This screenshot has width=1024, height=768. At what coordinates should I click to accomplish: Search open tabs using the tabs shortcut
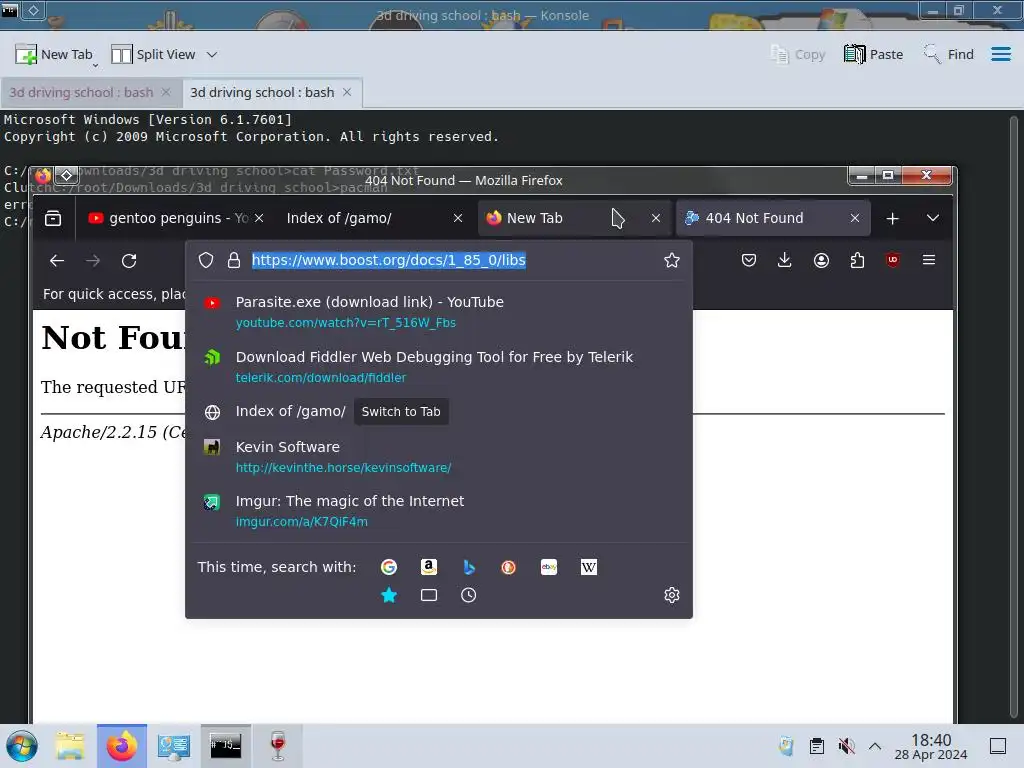coord(428,595)
